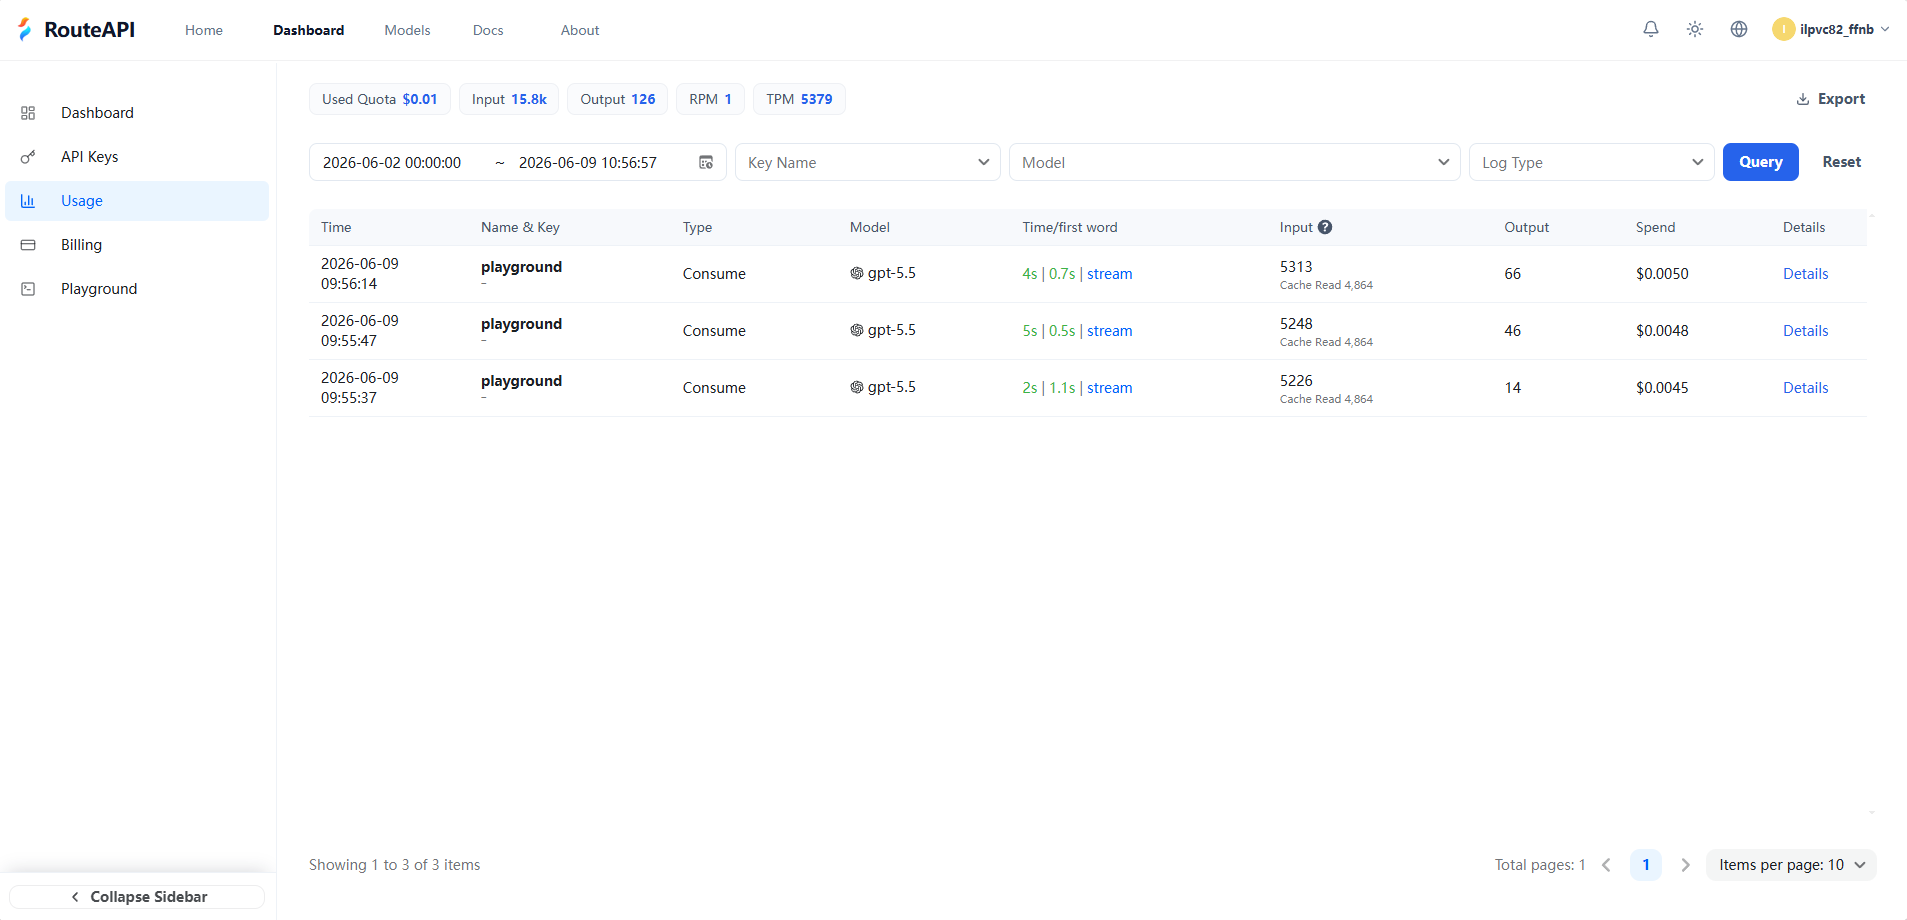Click the Input help question-mark icon

pyautogui.click(x=1325, y=227)
